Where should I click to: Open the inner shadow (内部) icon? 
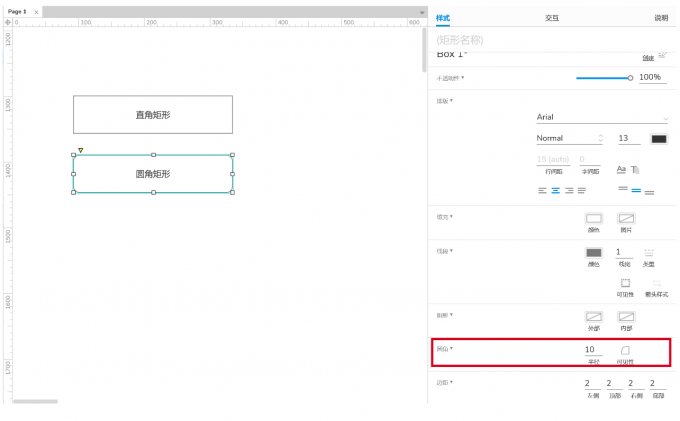coord(626,317)
